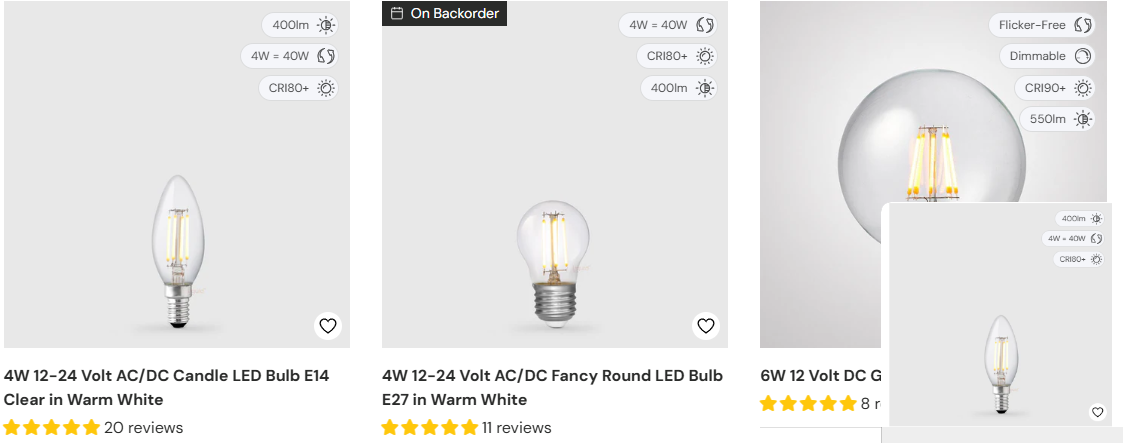
Task: View the 11 reviews for Fancy Round bulb
Action: tap(516, 428)
